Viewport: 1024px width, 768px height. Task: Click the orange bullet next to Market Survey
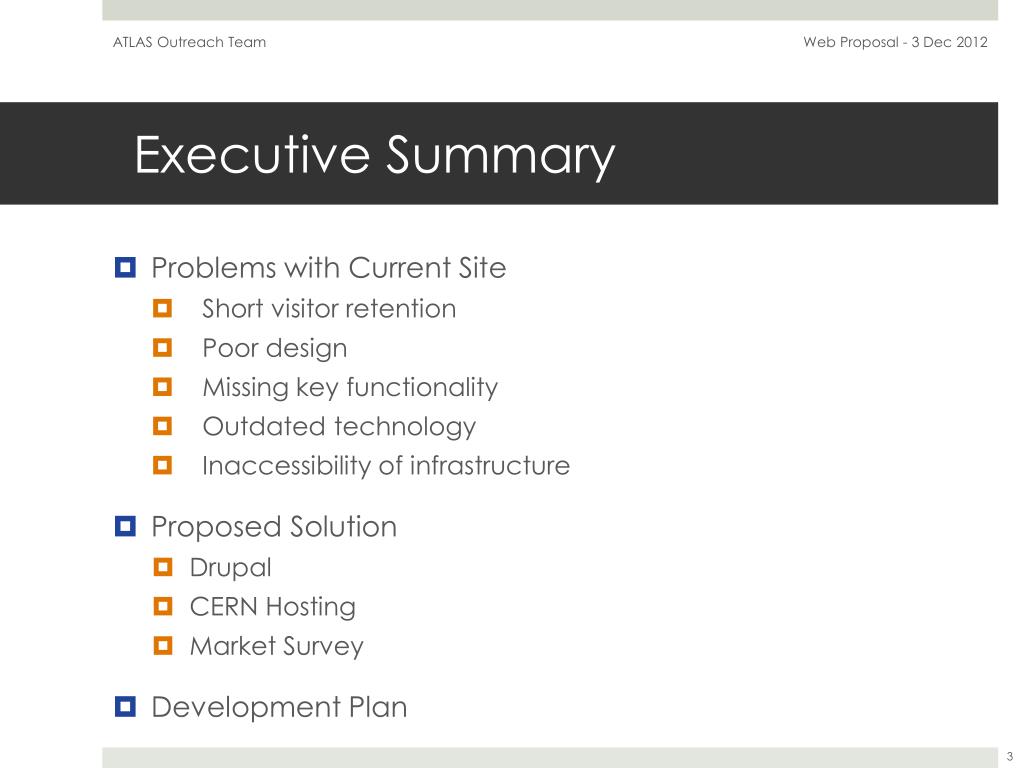click(163, 646)
